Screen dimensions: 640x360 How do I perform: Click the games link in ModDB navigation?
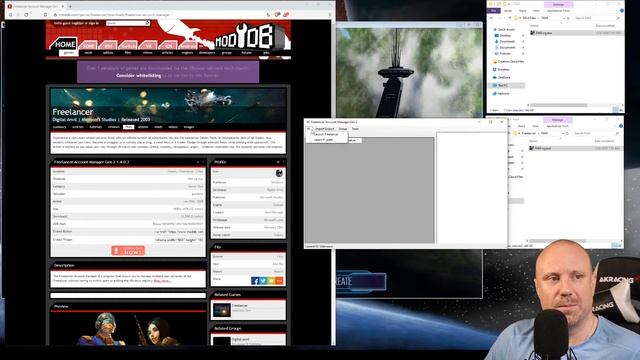[x=69, y=53]
